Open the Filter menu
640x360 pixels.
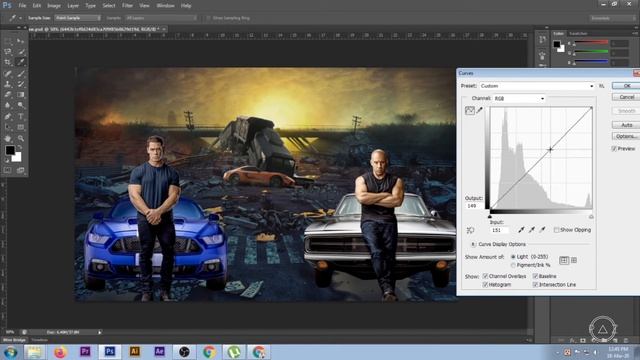[x=127, y=6]
